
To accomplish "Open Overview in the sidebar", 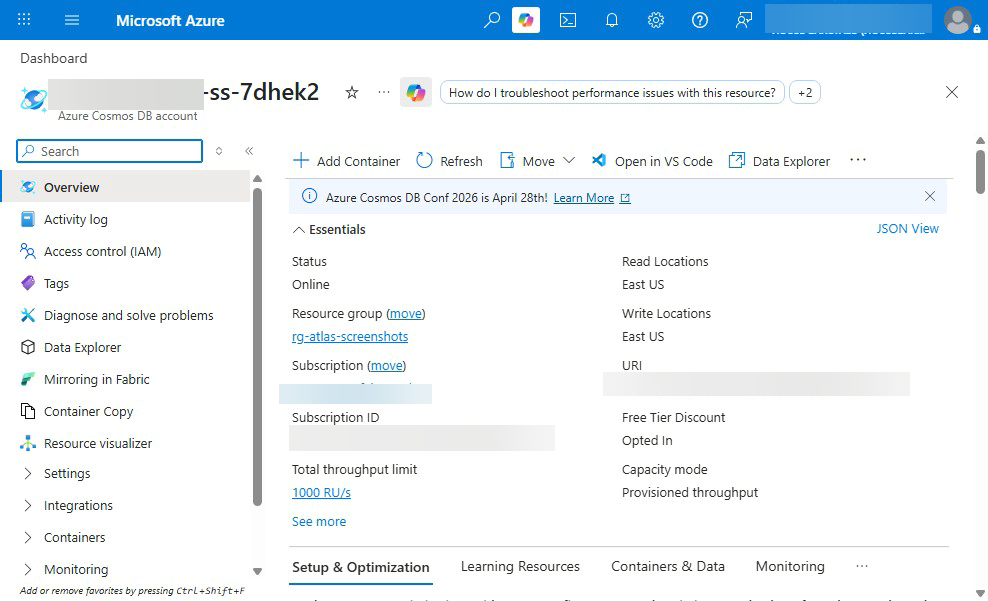I will 126,187.
